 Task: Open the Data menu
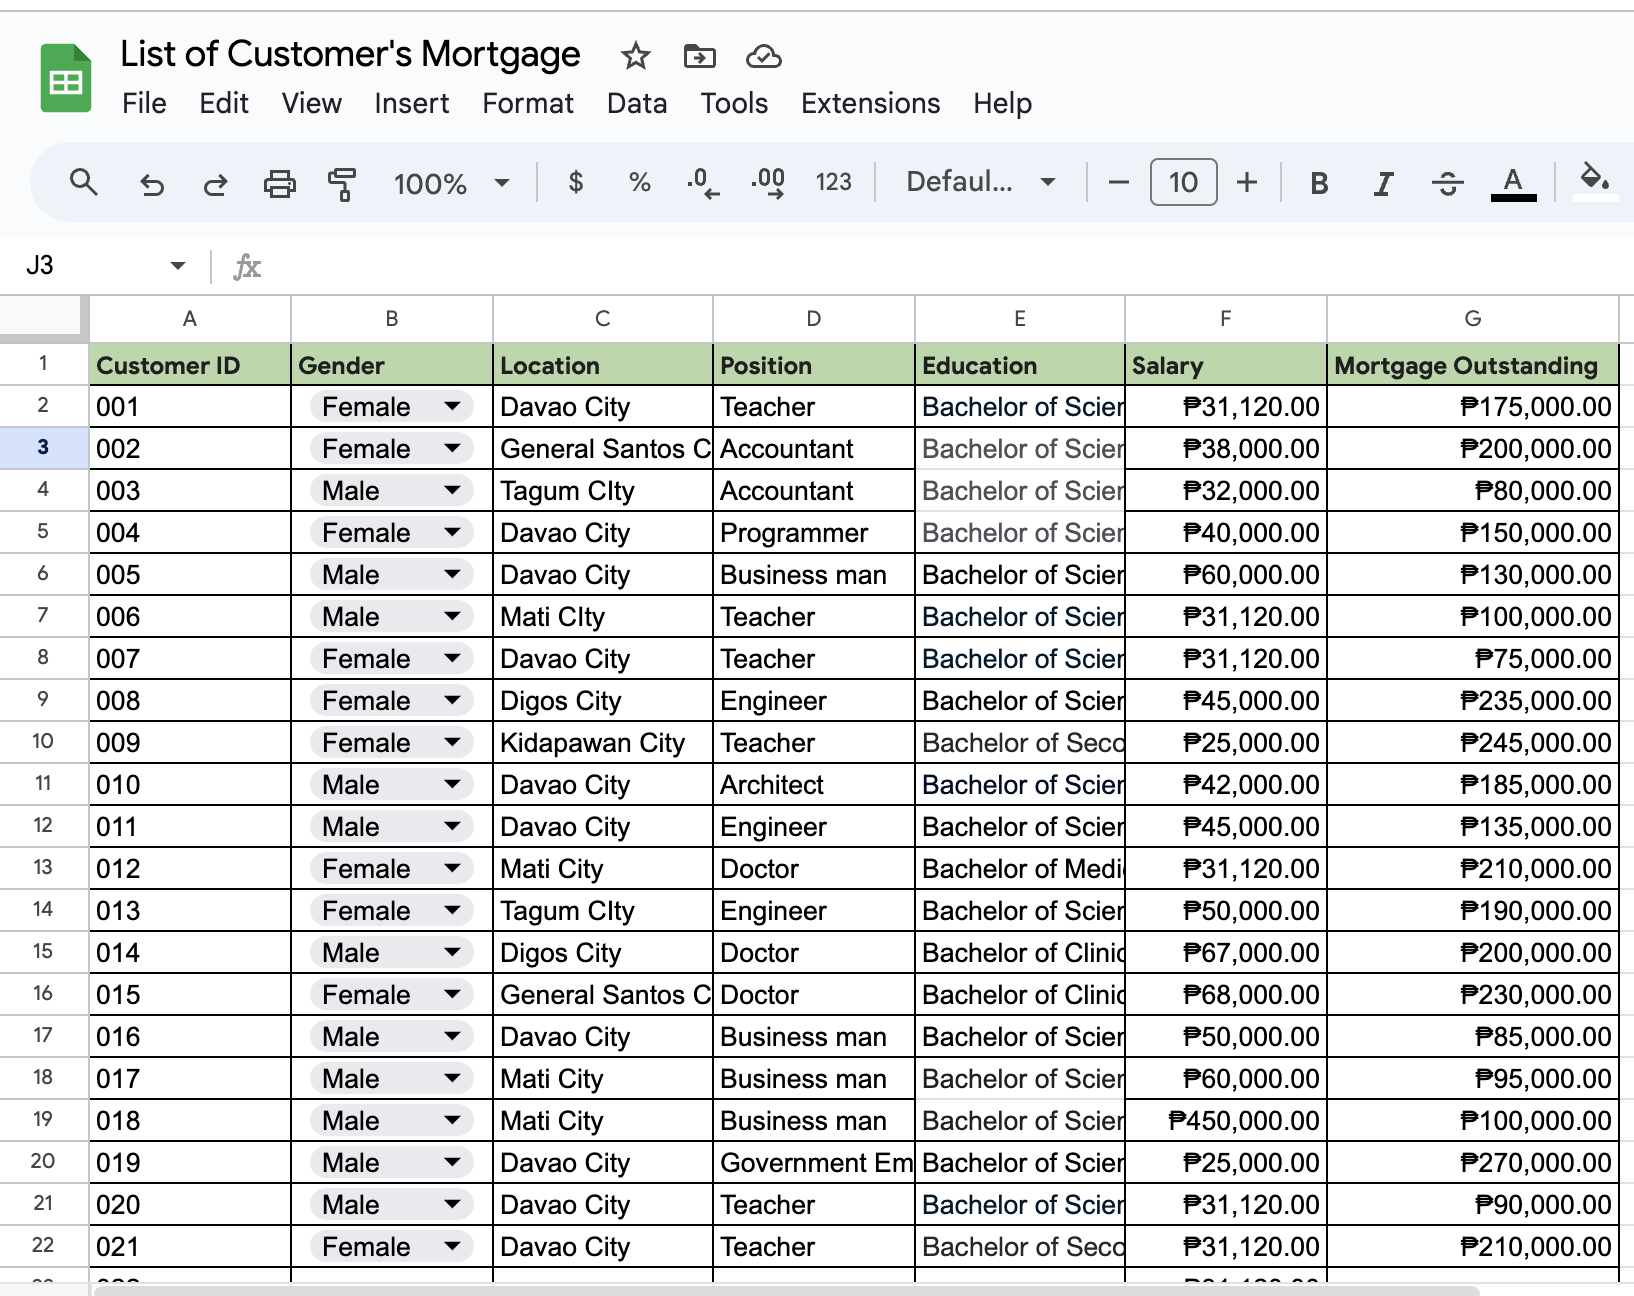click(636, 103)
